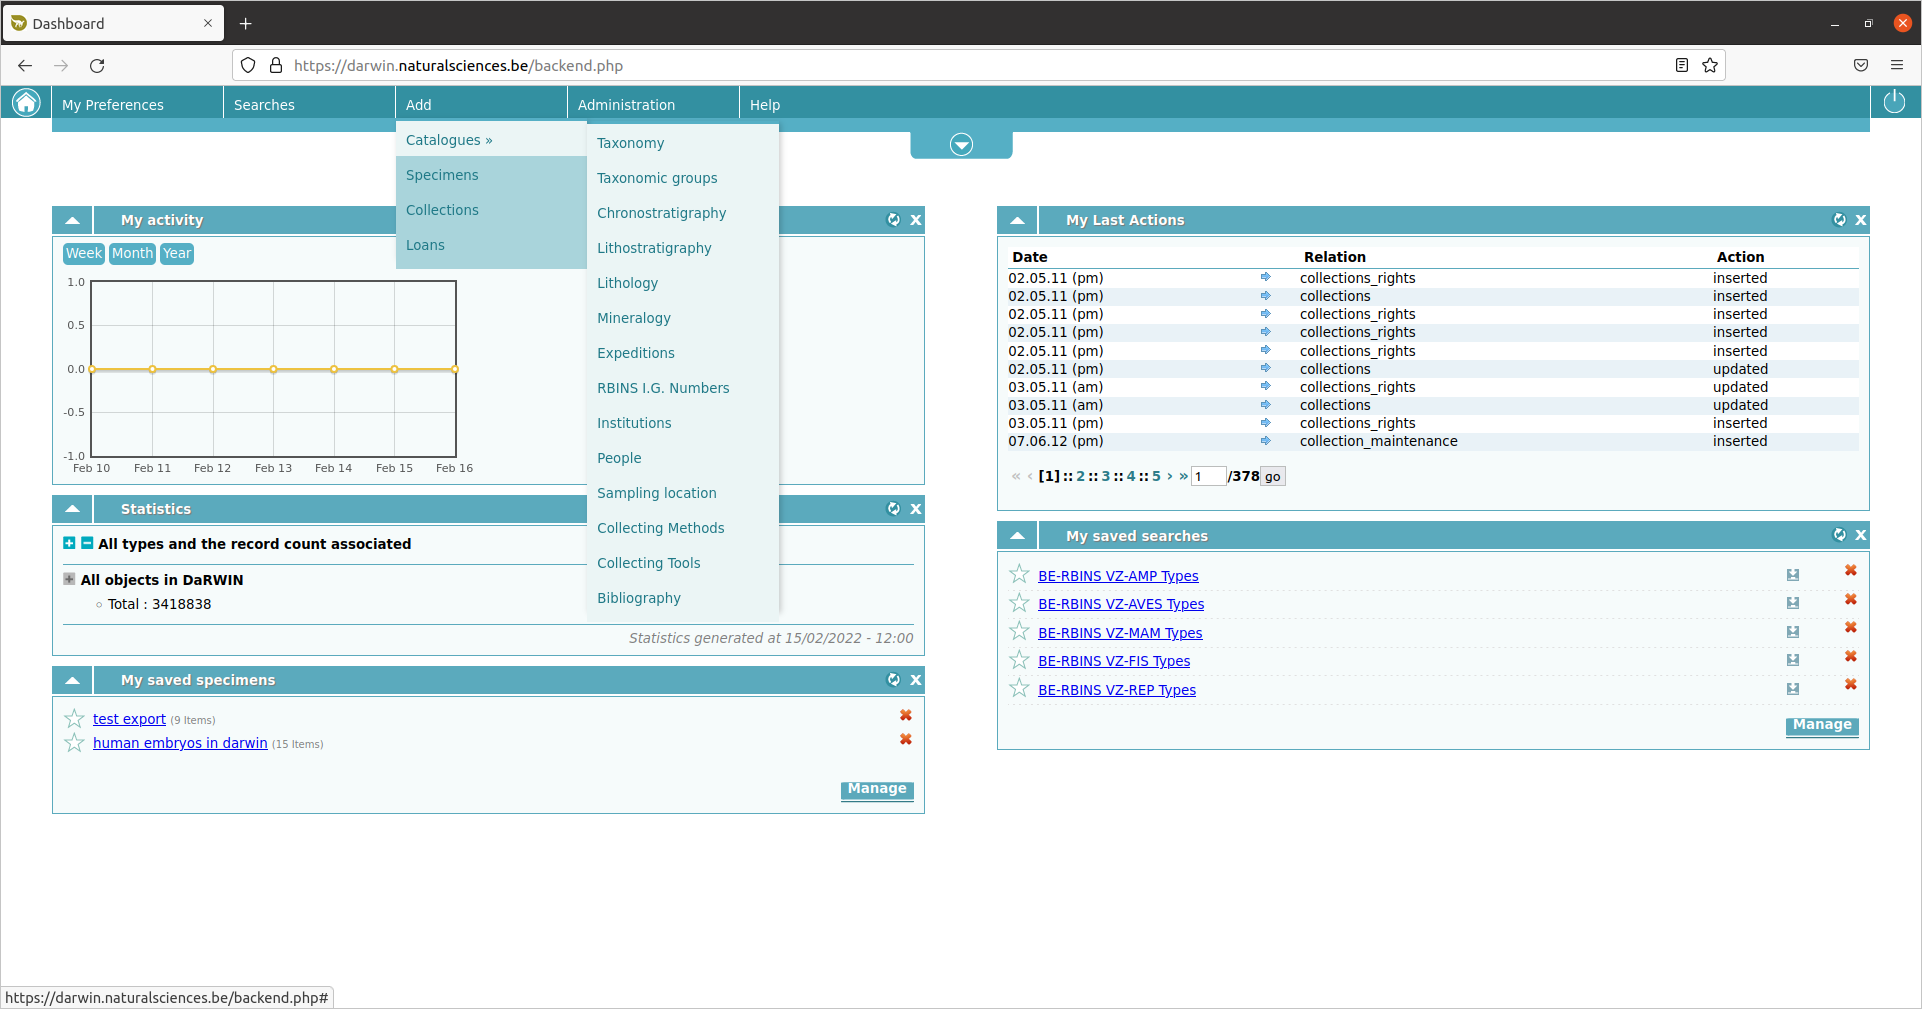1922x1009 pixels.
Task: Refresh the My Last Actions widget
Action: click(1838, 220)
